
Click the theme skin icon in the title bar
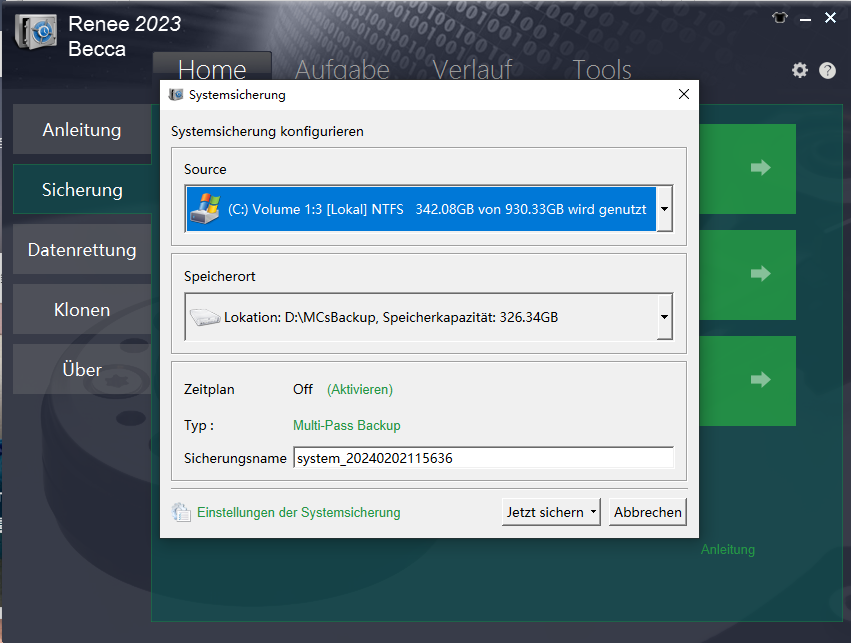pyautogui.click(x=779, y=17)
